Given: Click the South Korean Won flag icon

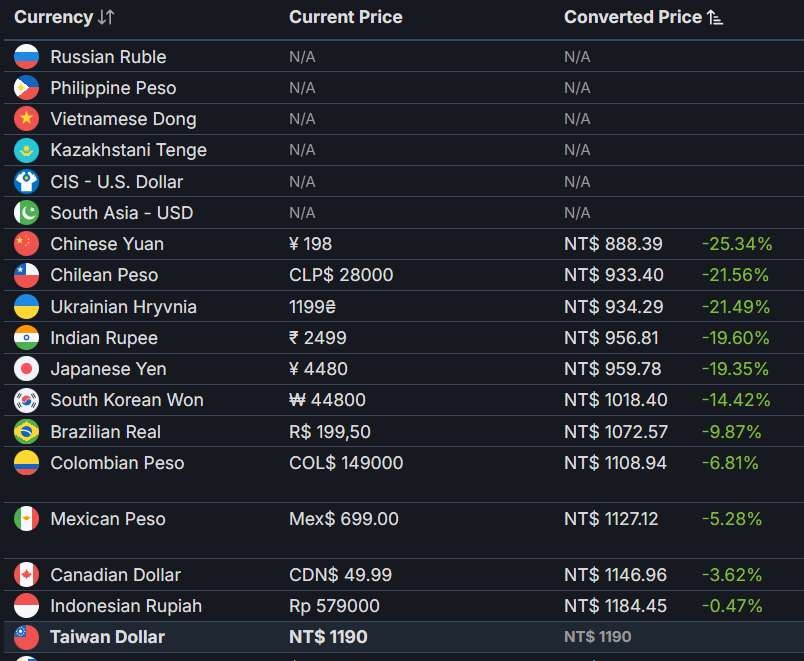Looking at the screenshot, I should pyautogui.click(x=26, y=400).
